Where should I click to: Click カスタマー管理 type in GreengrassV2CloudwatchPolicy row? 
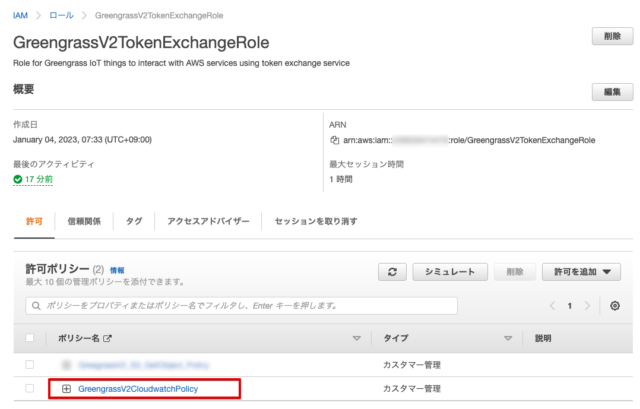(x=411, y=389)
